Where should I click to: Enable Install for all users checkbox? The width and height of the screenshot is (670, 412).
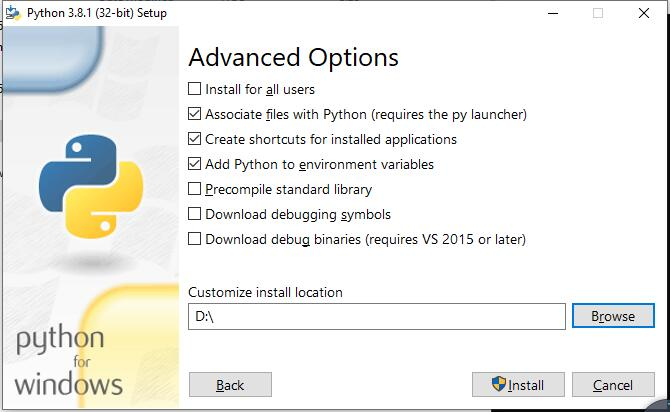pyautogui.click(x=194, y=89)
